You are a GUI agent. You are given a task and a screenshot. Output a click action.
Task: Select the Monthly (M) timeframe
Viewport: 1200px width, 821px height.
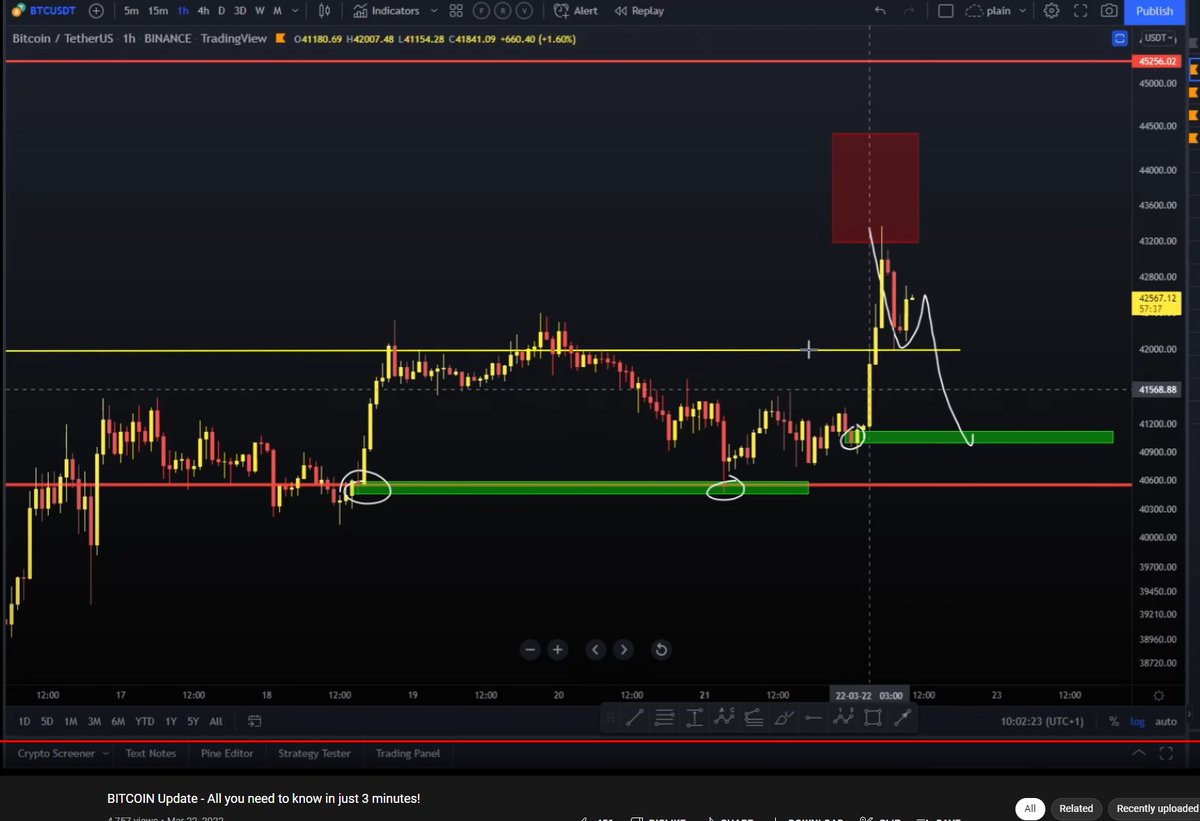point(277,11)
